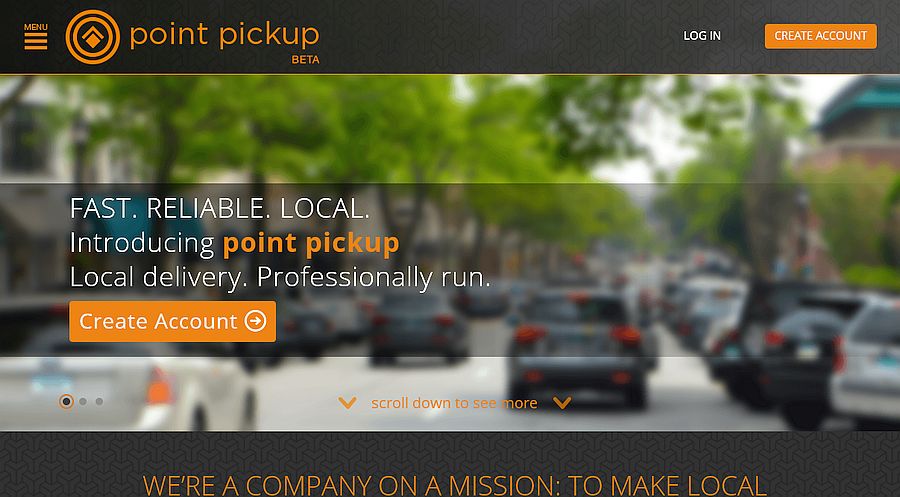Select the first carousel slide dot

[67, 401]
